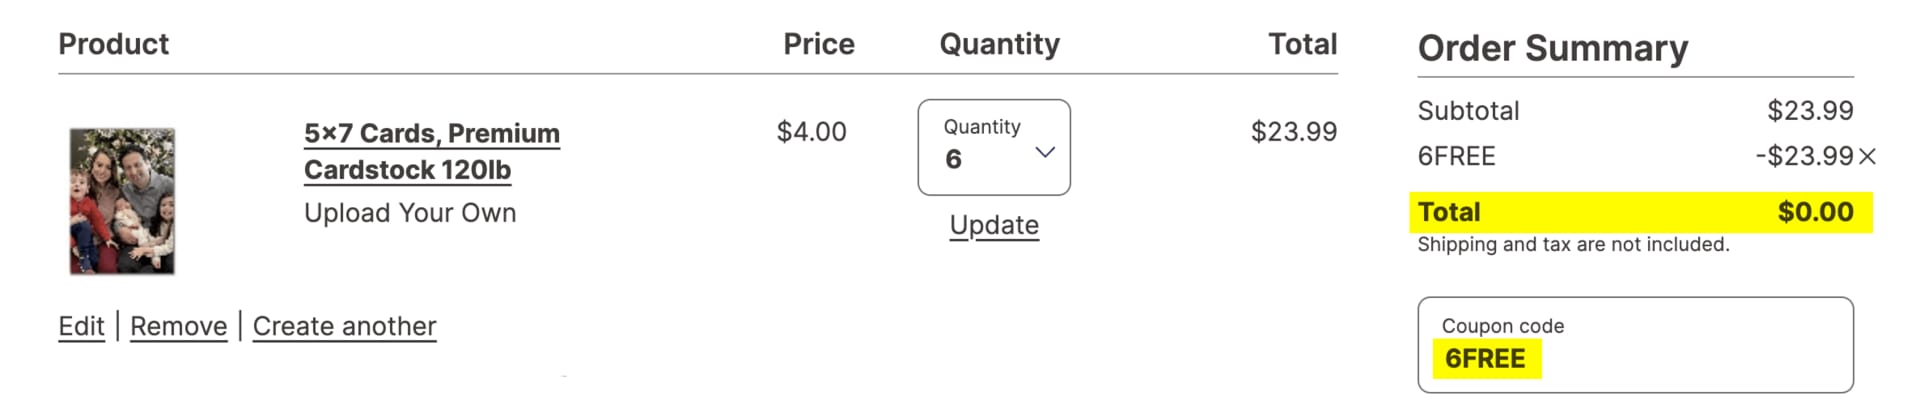Click the highlighted $0.00 order total
This screenshot has height=413, width=1920.
[1815, 212]
